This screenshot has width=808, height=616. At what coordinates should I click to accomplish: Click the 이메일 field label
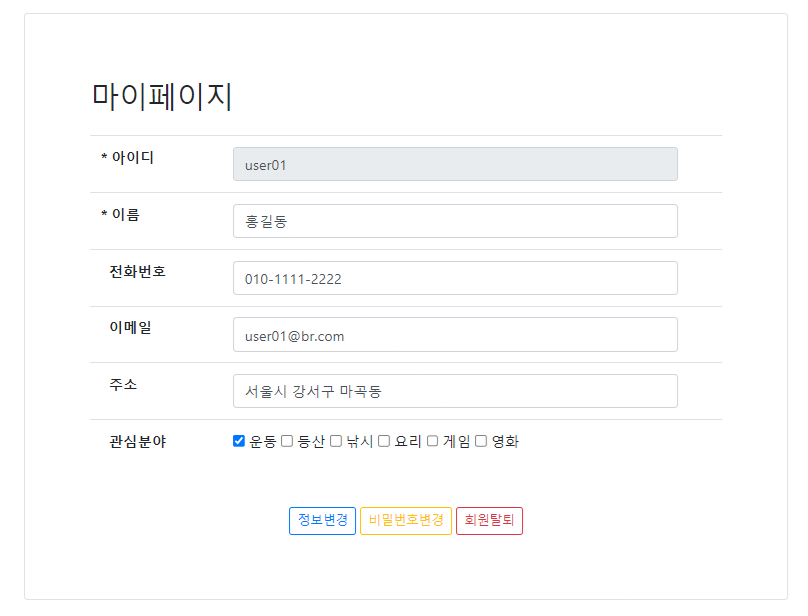(x=130, y=327)
